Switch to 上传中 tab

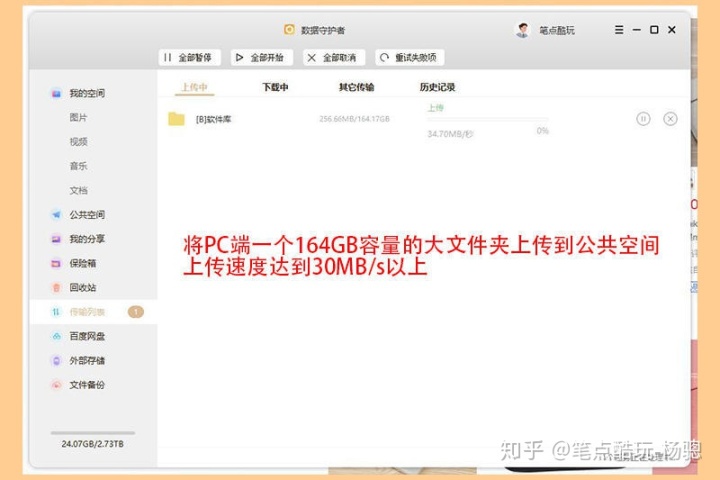point(194,87)
